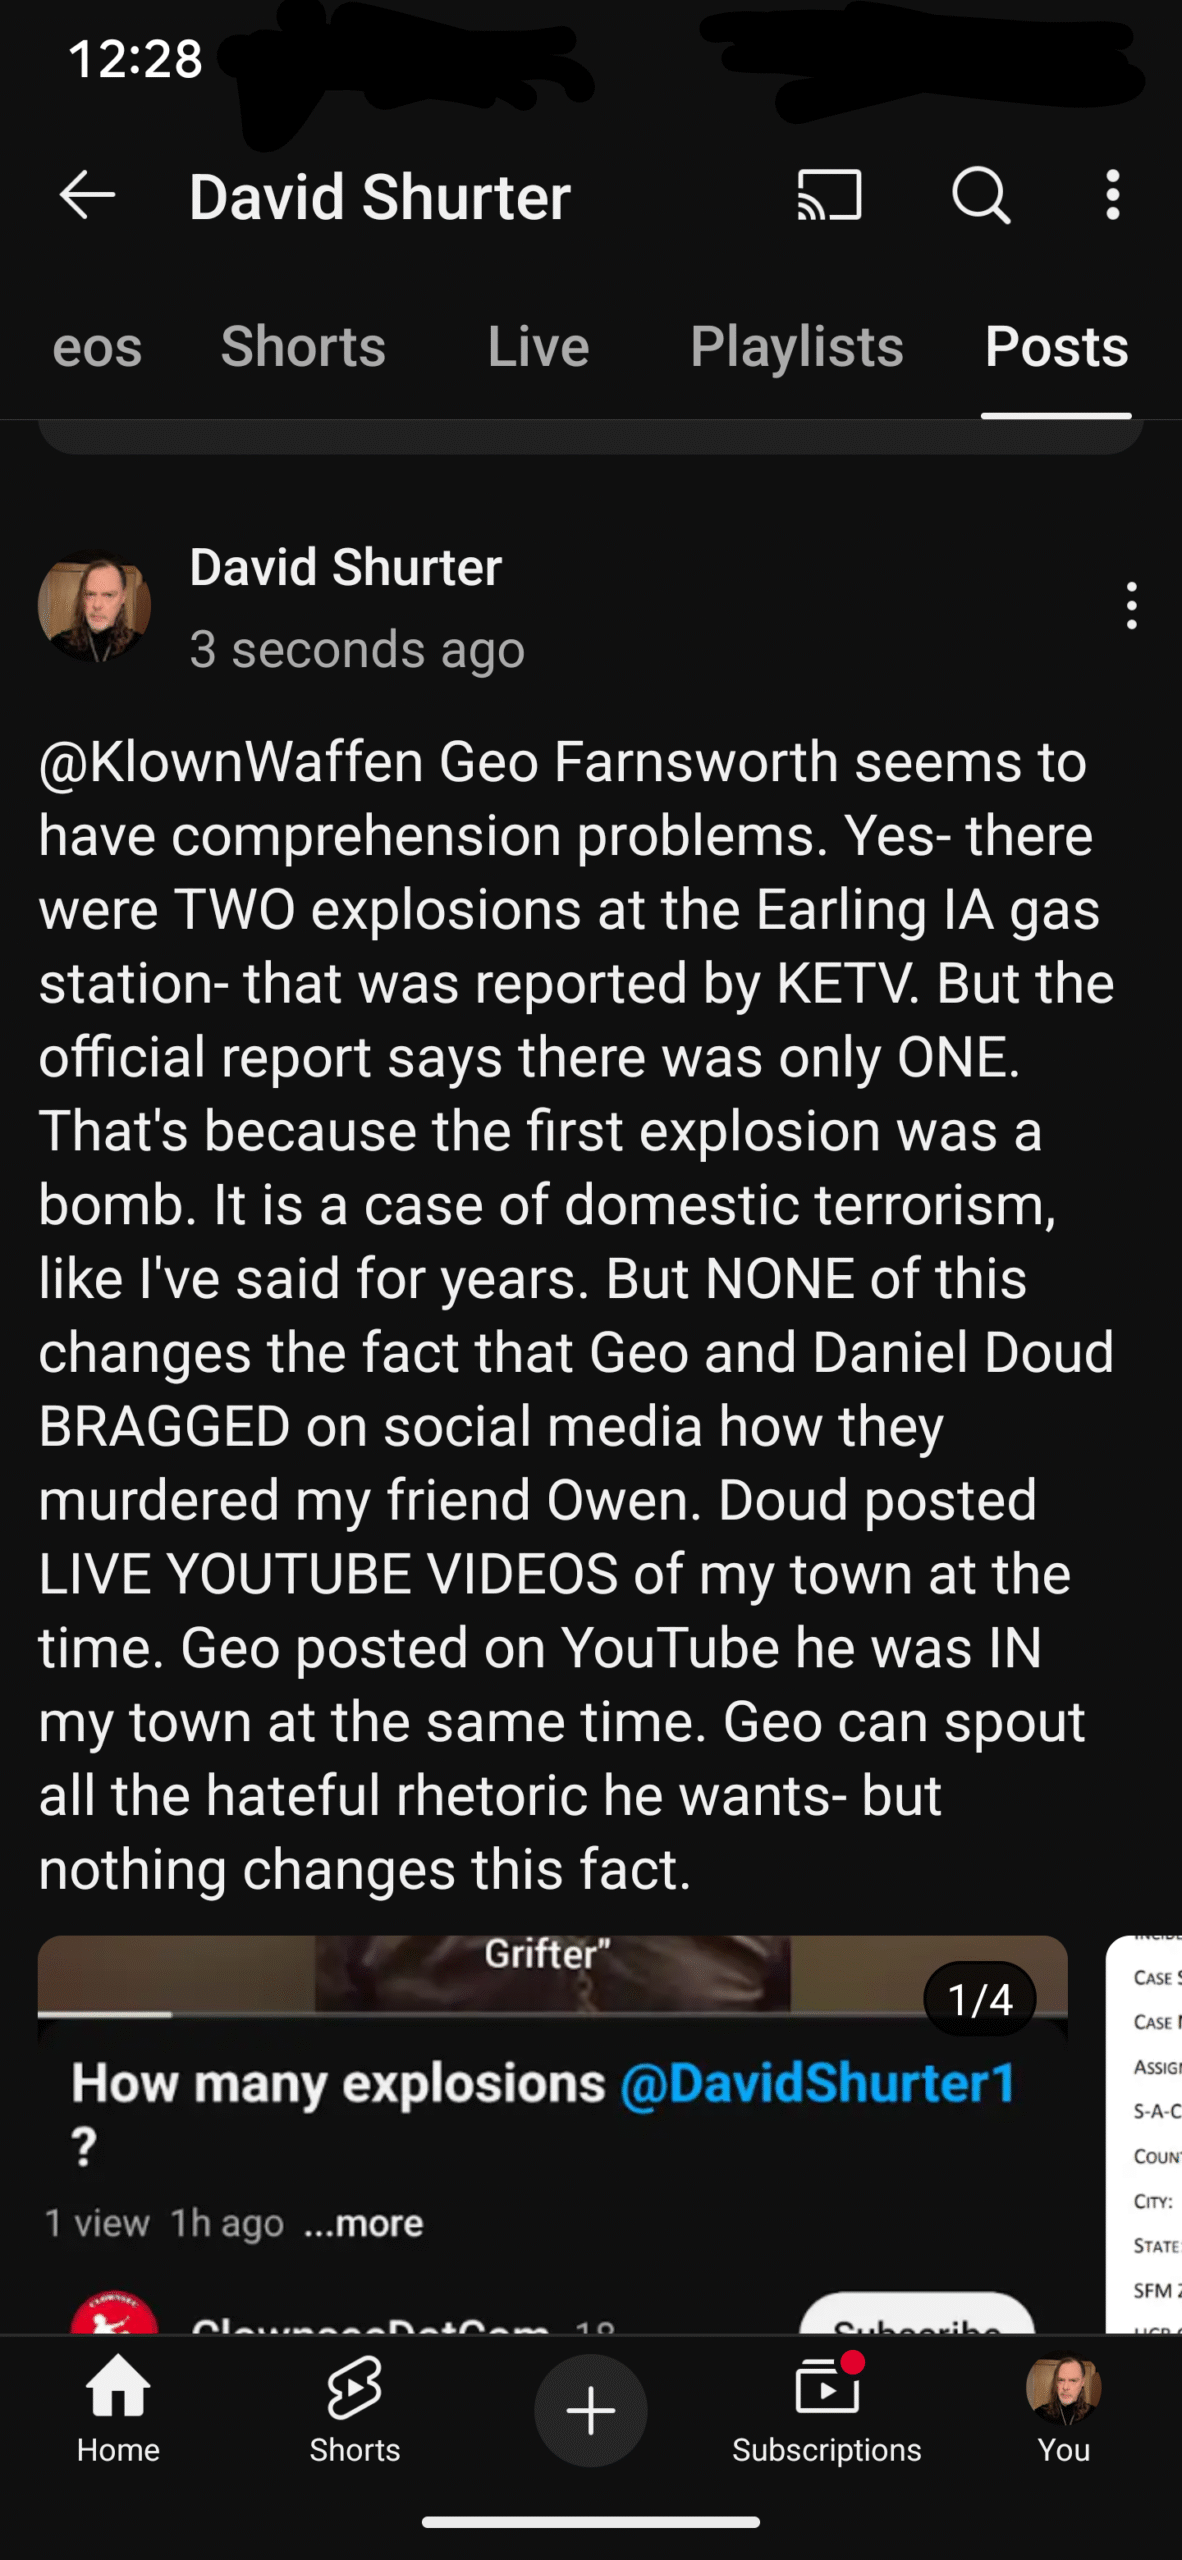This screenshot has width=1182, height=2560.
Task: Tap the plus create button
Action: (591, 2410)
